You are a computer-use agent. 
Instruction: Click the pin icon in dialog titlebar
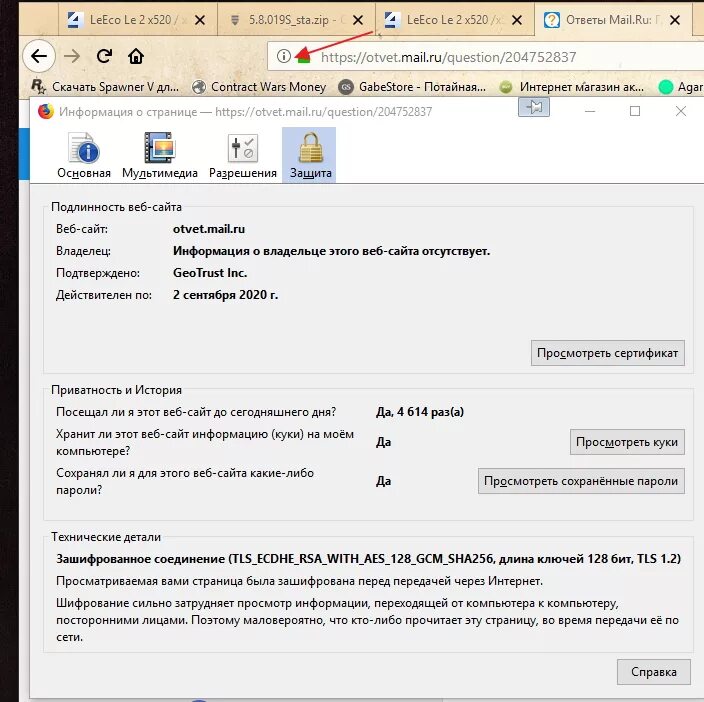pyautogui.click(x=533, y=107)
